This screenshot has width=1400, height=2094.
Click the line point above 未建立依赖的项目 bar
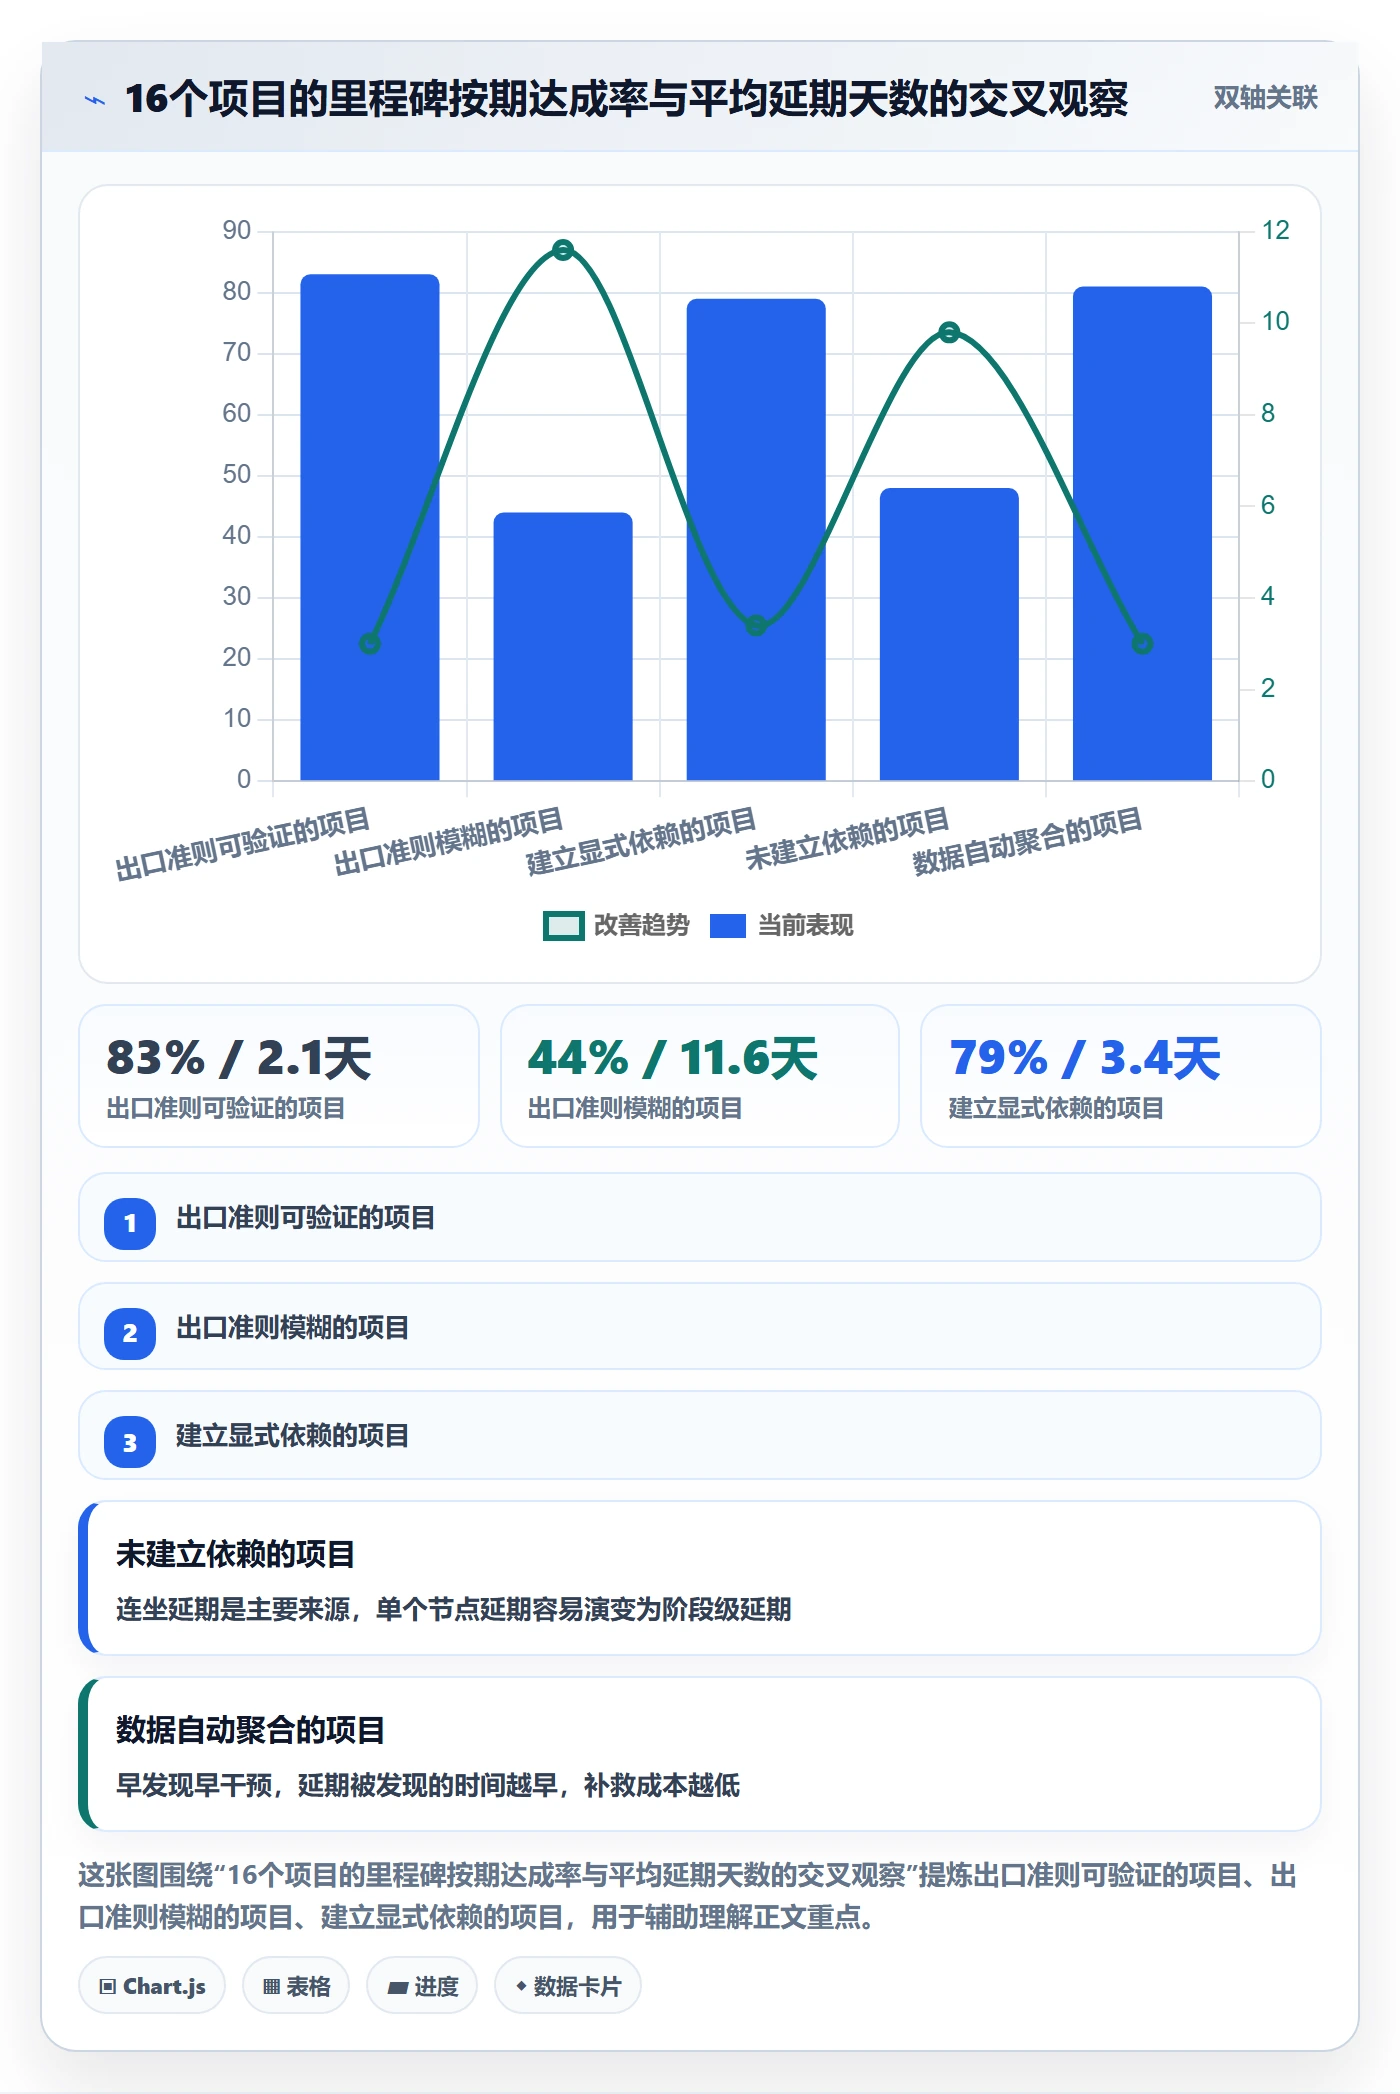tap(949, 332)
